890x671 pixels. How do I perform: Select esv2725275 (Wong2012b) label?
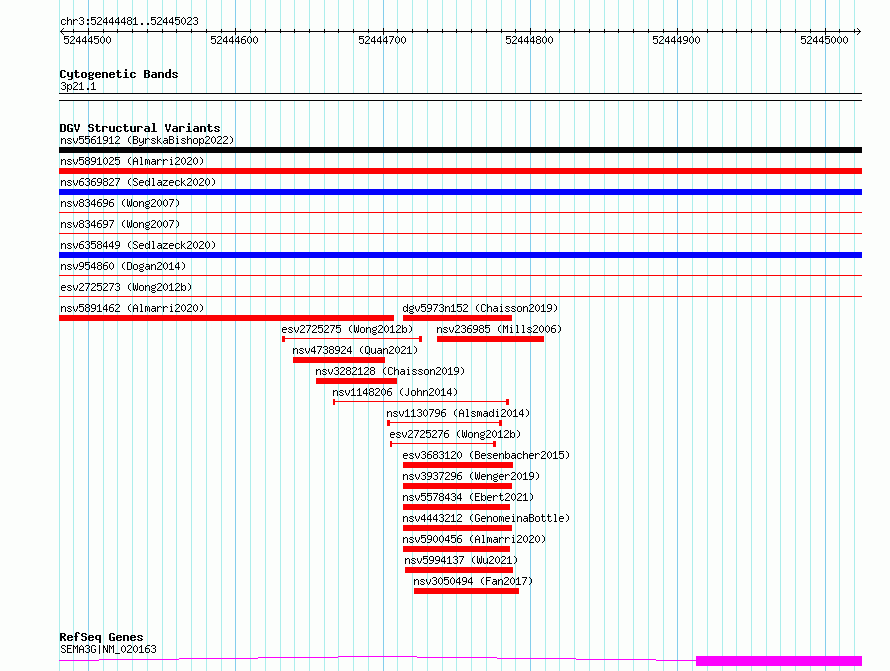[x=347, y=329]
